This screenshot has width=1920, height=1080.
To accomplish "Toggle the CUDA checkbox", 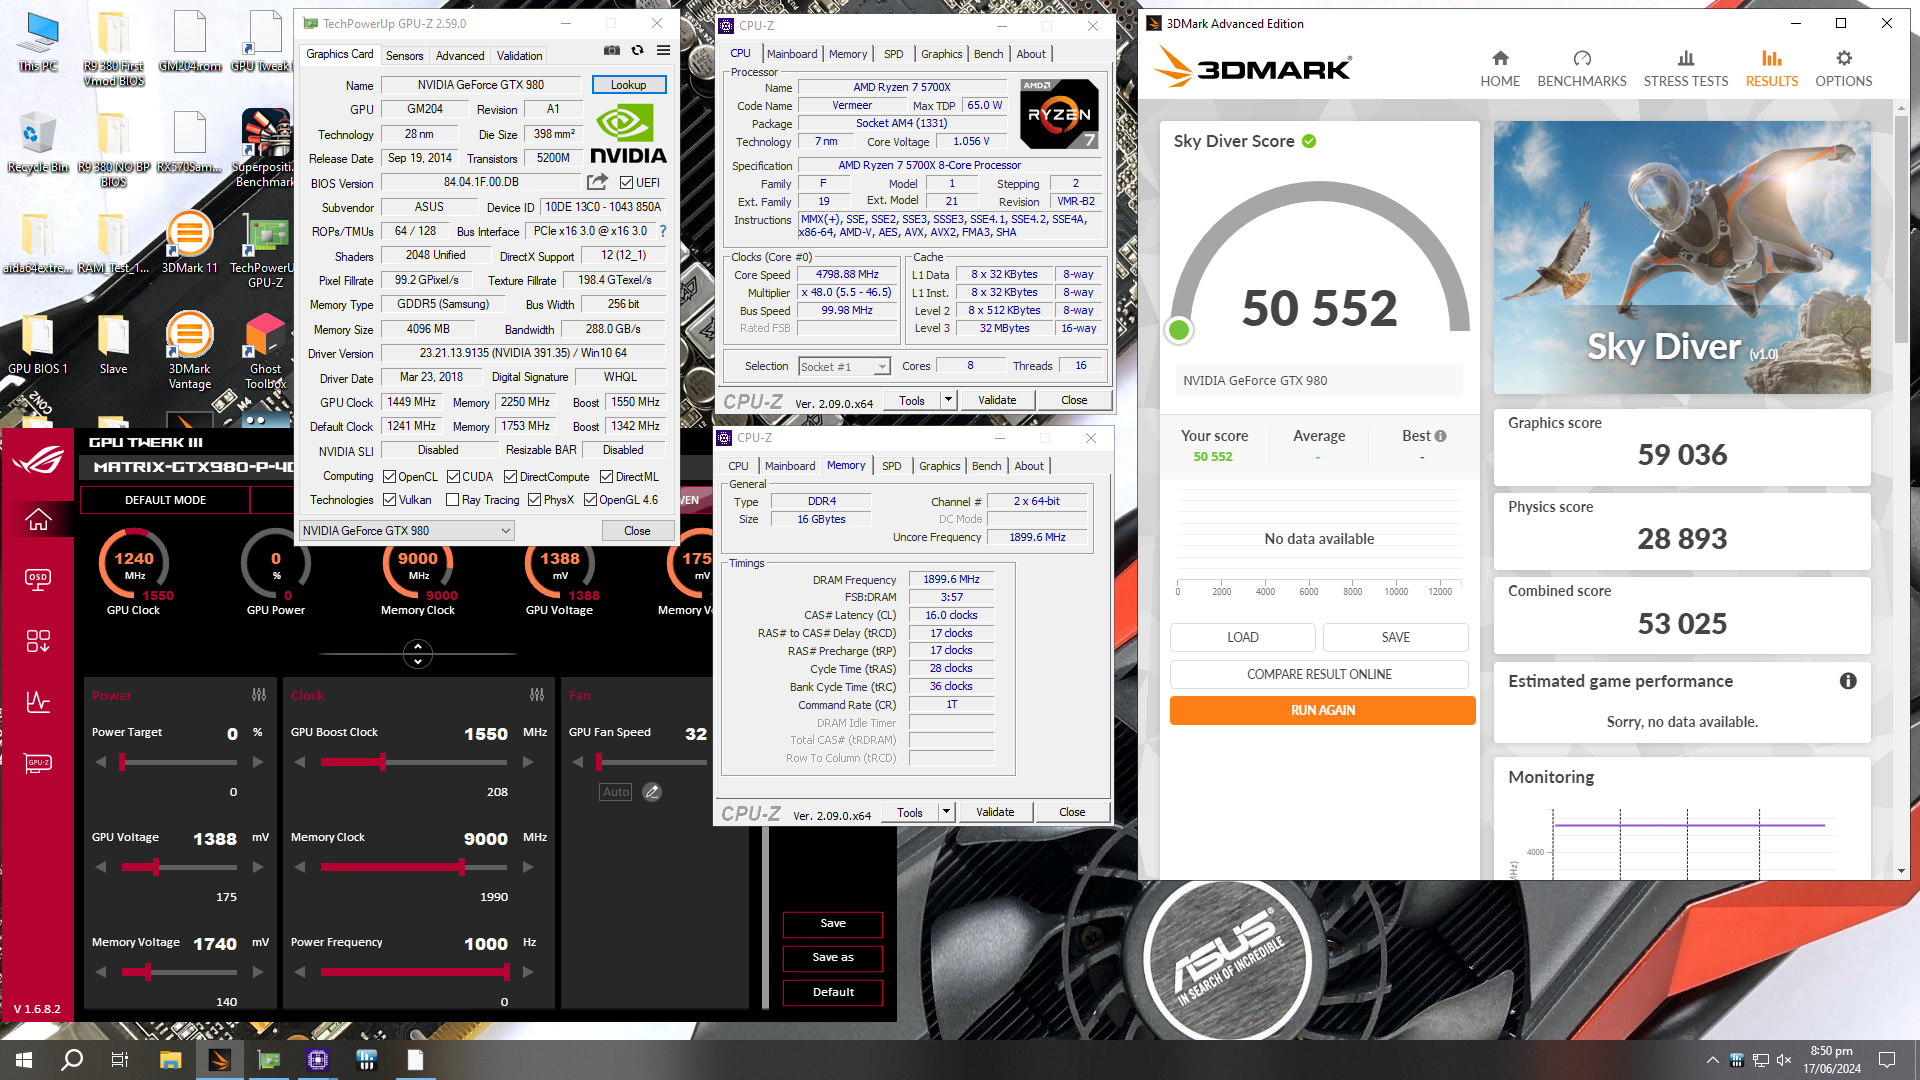I will [453, 477].
